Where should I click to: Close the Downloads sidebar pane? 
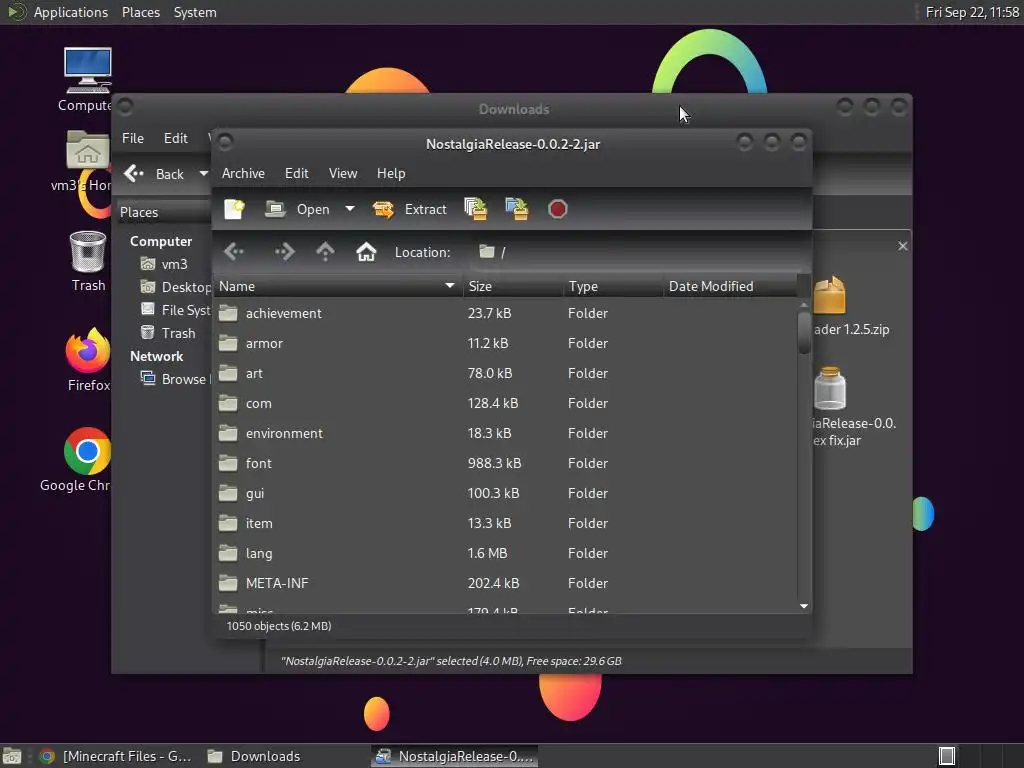coord(903,246)
